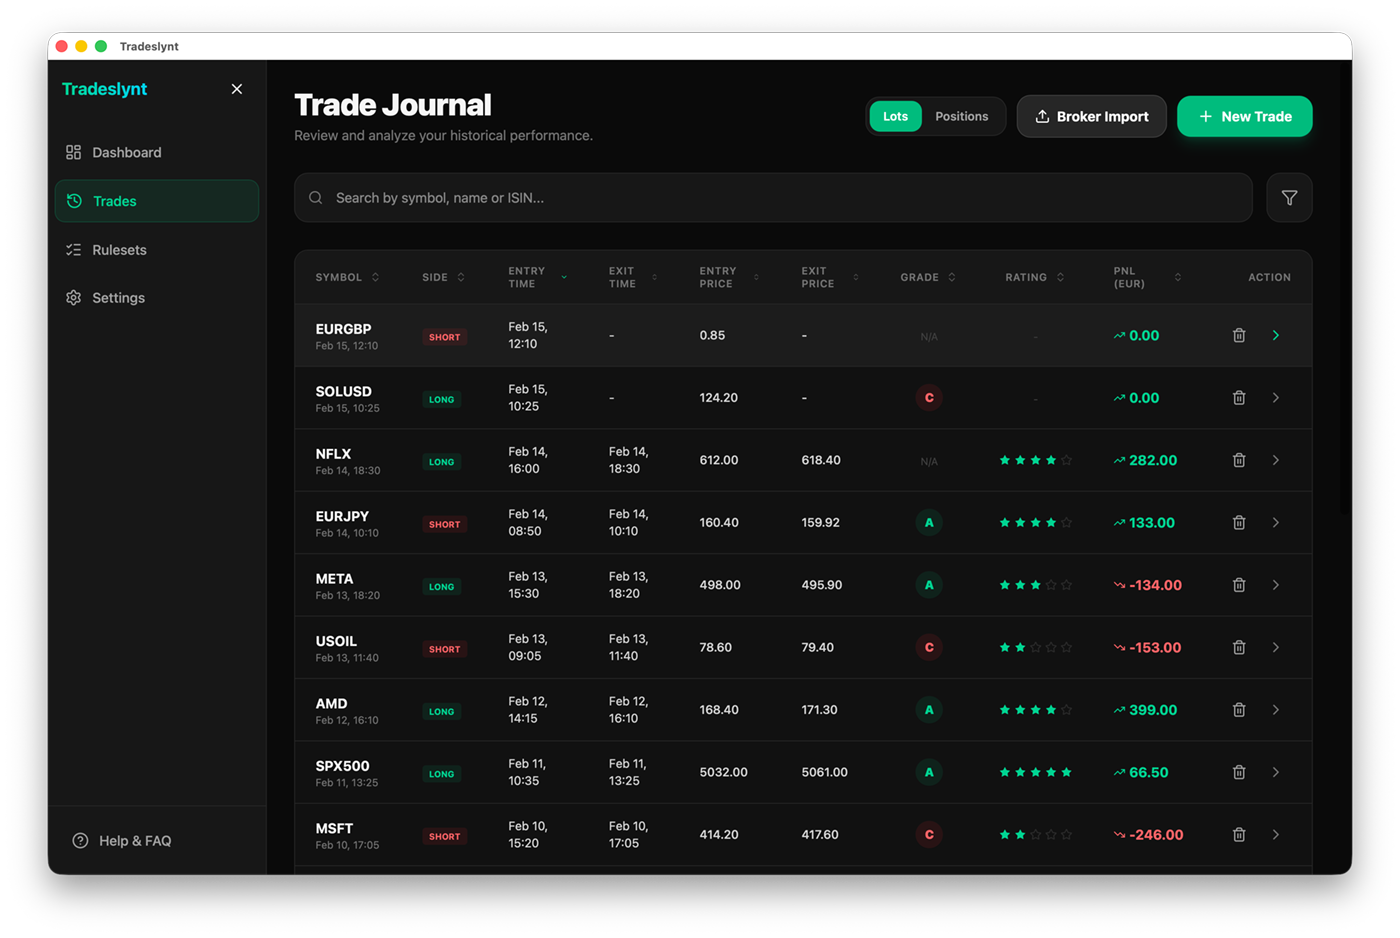Open Help & FAQ link
Viewport: 1400px width, 938px height.
(x=122, y=841)
